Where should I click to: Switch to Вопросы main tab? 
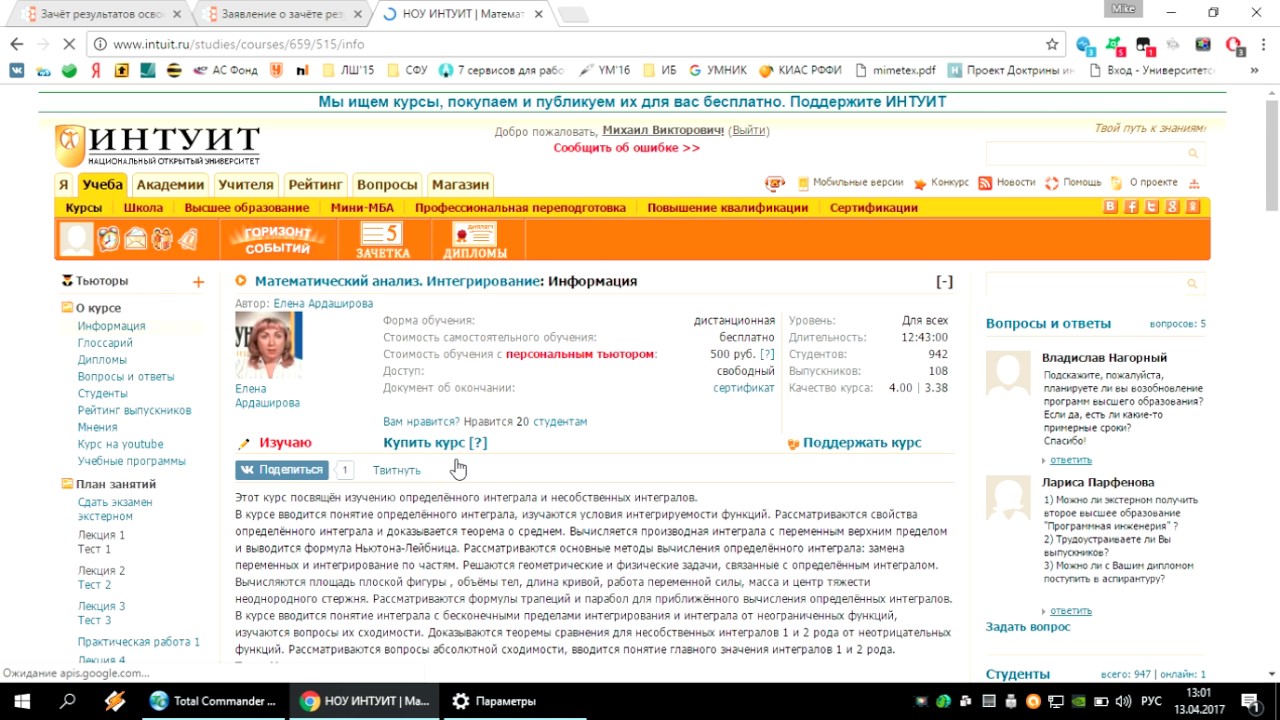click(x=387, y=184)
